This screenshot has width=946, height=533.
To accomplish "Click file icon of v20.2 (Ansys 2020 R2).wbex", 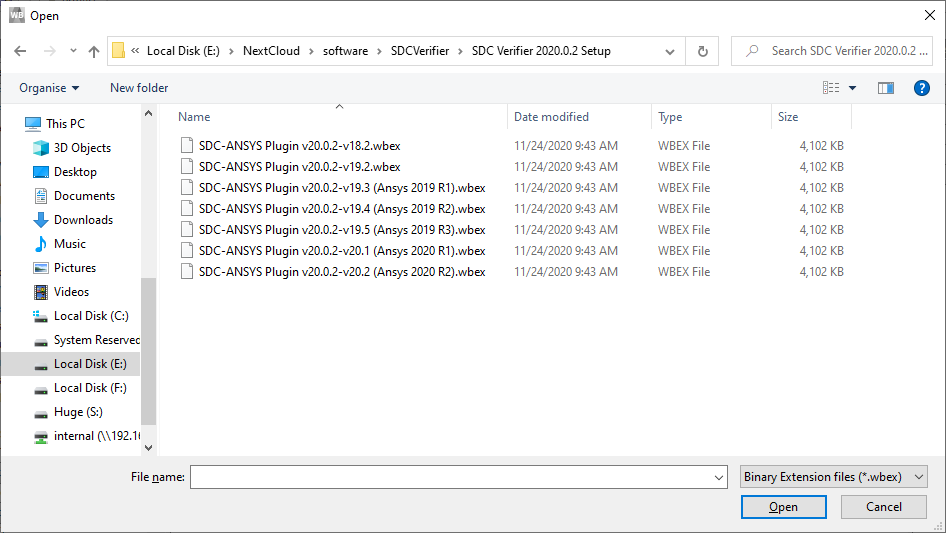I will pos(187,272).
